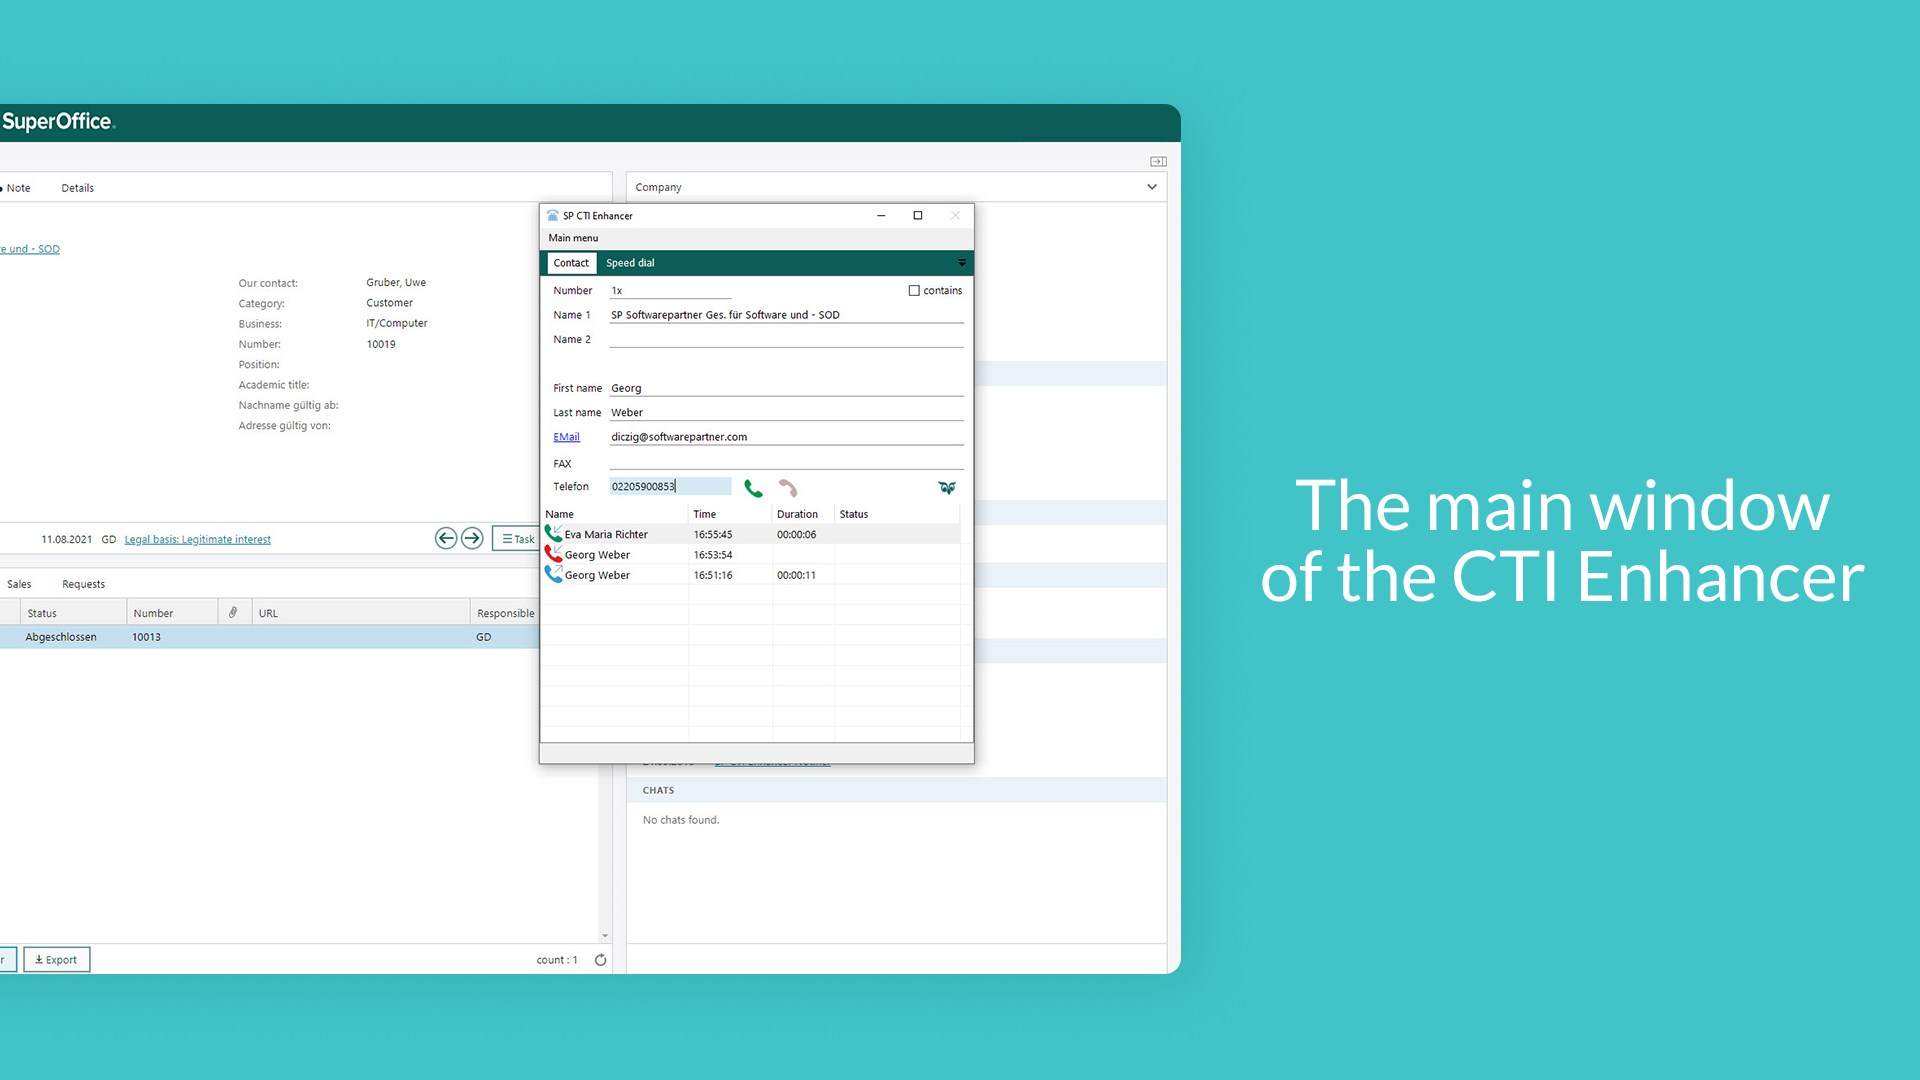Click call icon for Georg Weber 16:51:16
The width and height of the screenshot is (1920, 1080).
[553, 575]
